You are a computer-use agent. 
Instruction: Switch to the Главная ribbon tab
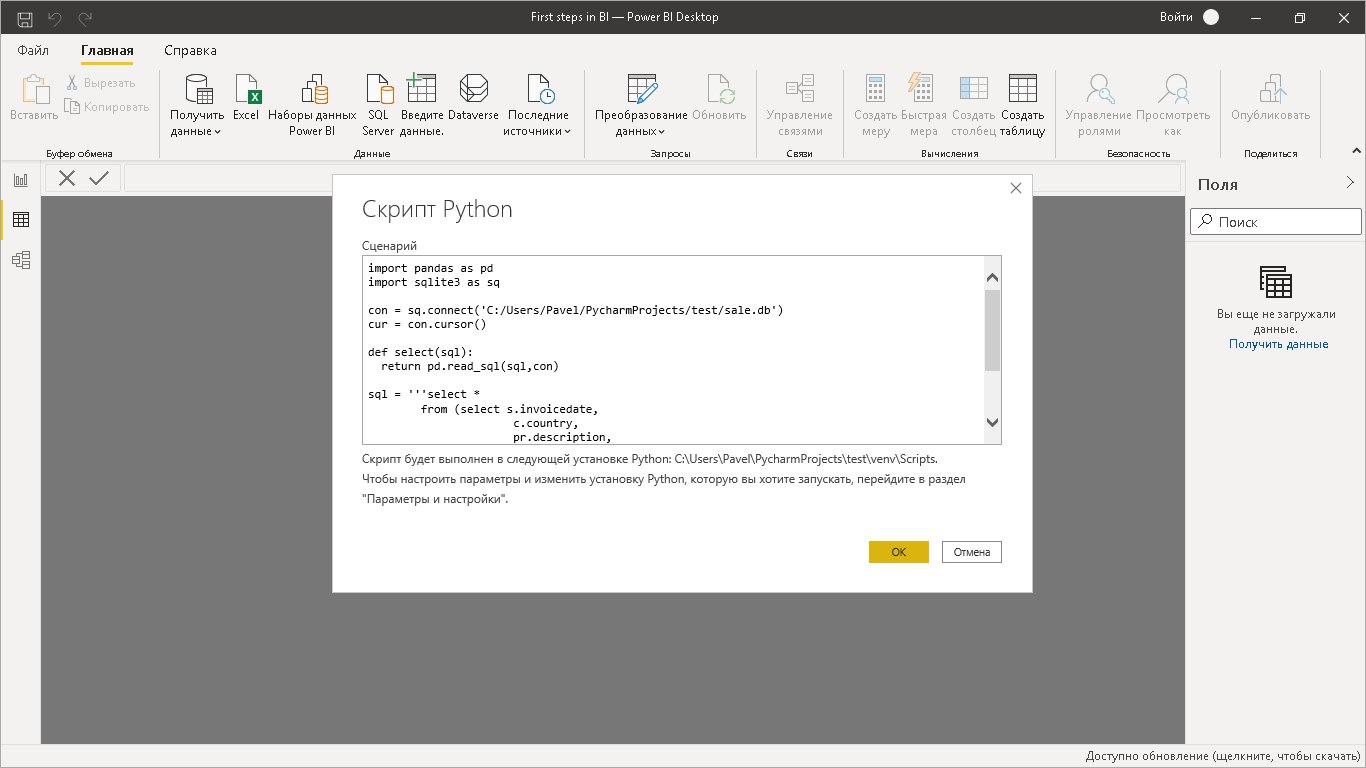pyautogui.click(x=107, y=50)
